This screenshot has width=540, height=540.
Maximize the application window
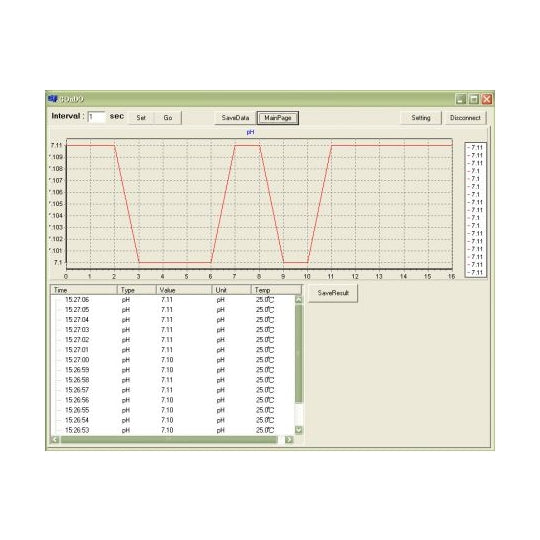[x=474, y=99]
